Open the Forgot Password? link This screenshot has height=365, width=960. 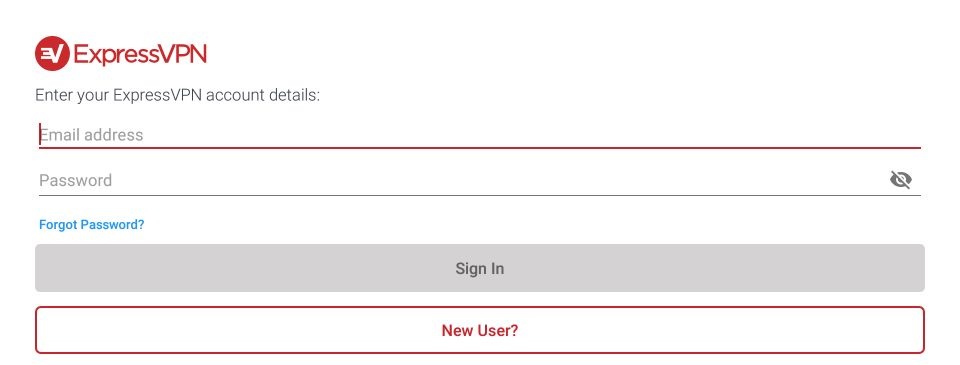pos(92,225)
